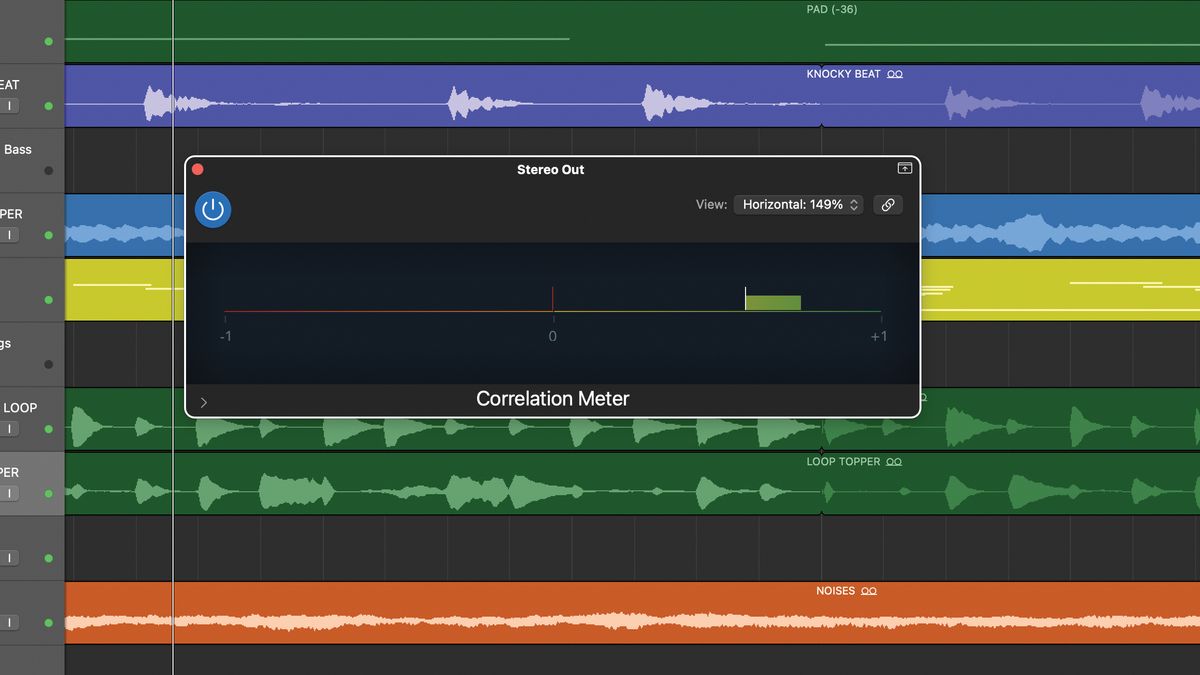Expand the disclosure triangle in the plugin footer

[x=203, y=402]
